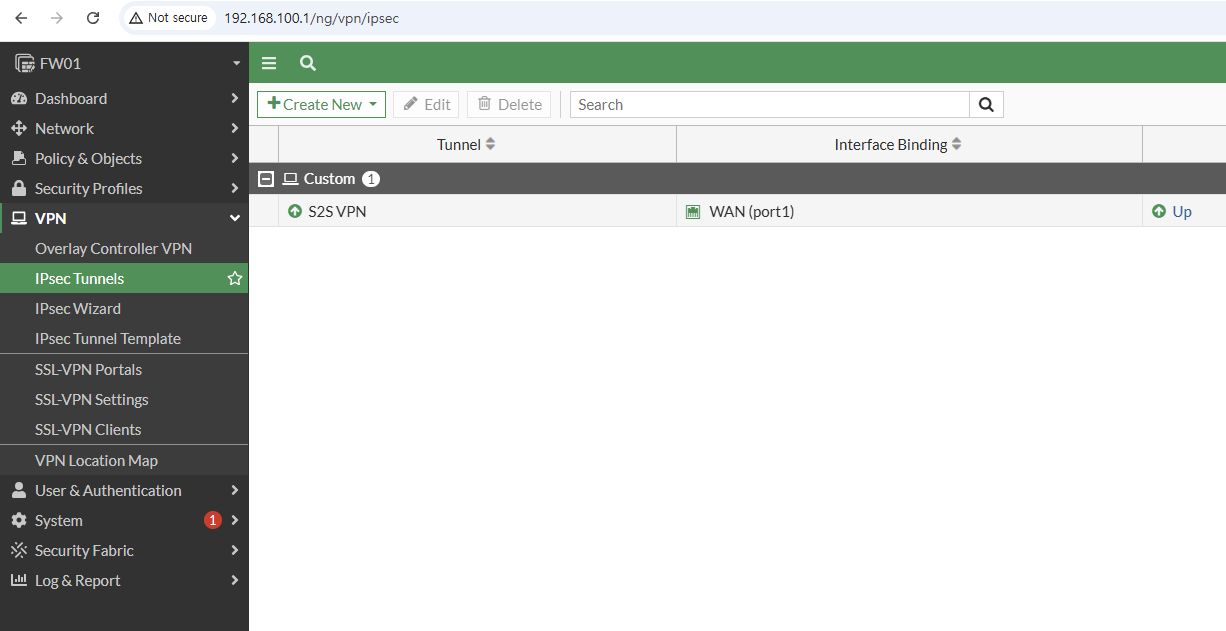This screenshot has height=631, width=1226.
Task: Click the System gear icon
Action: [x=18, y=520]
